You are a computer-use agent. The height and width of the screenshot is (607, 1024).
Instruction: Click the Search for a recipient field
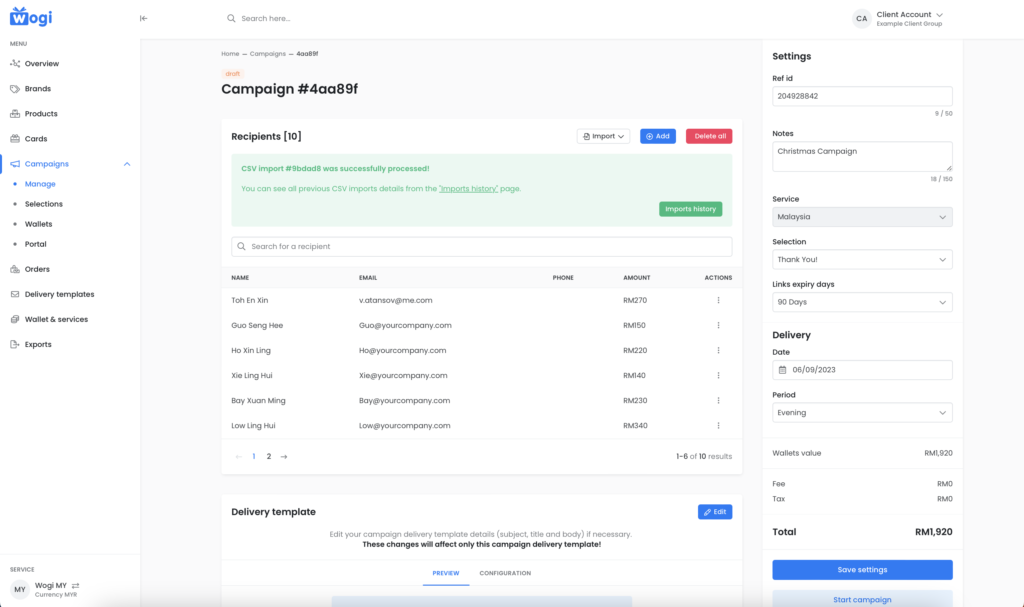[x=481, y=246]
